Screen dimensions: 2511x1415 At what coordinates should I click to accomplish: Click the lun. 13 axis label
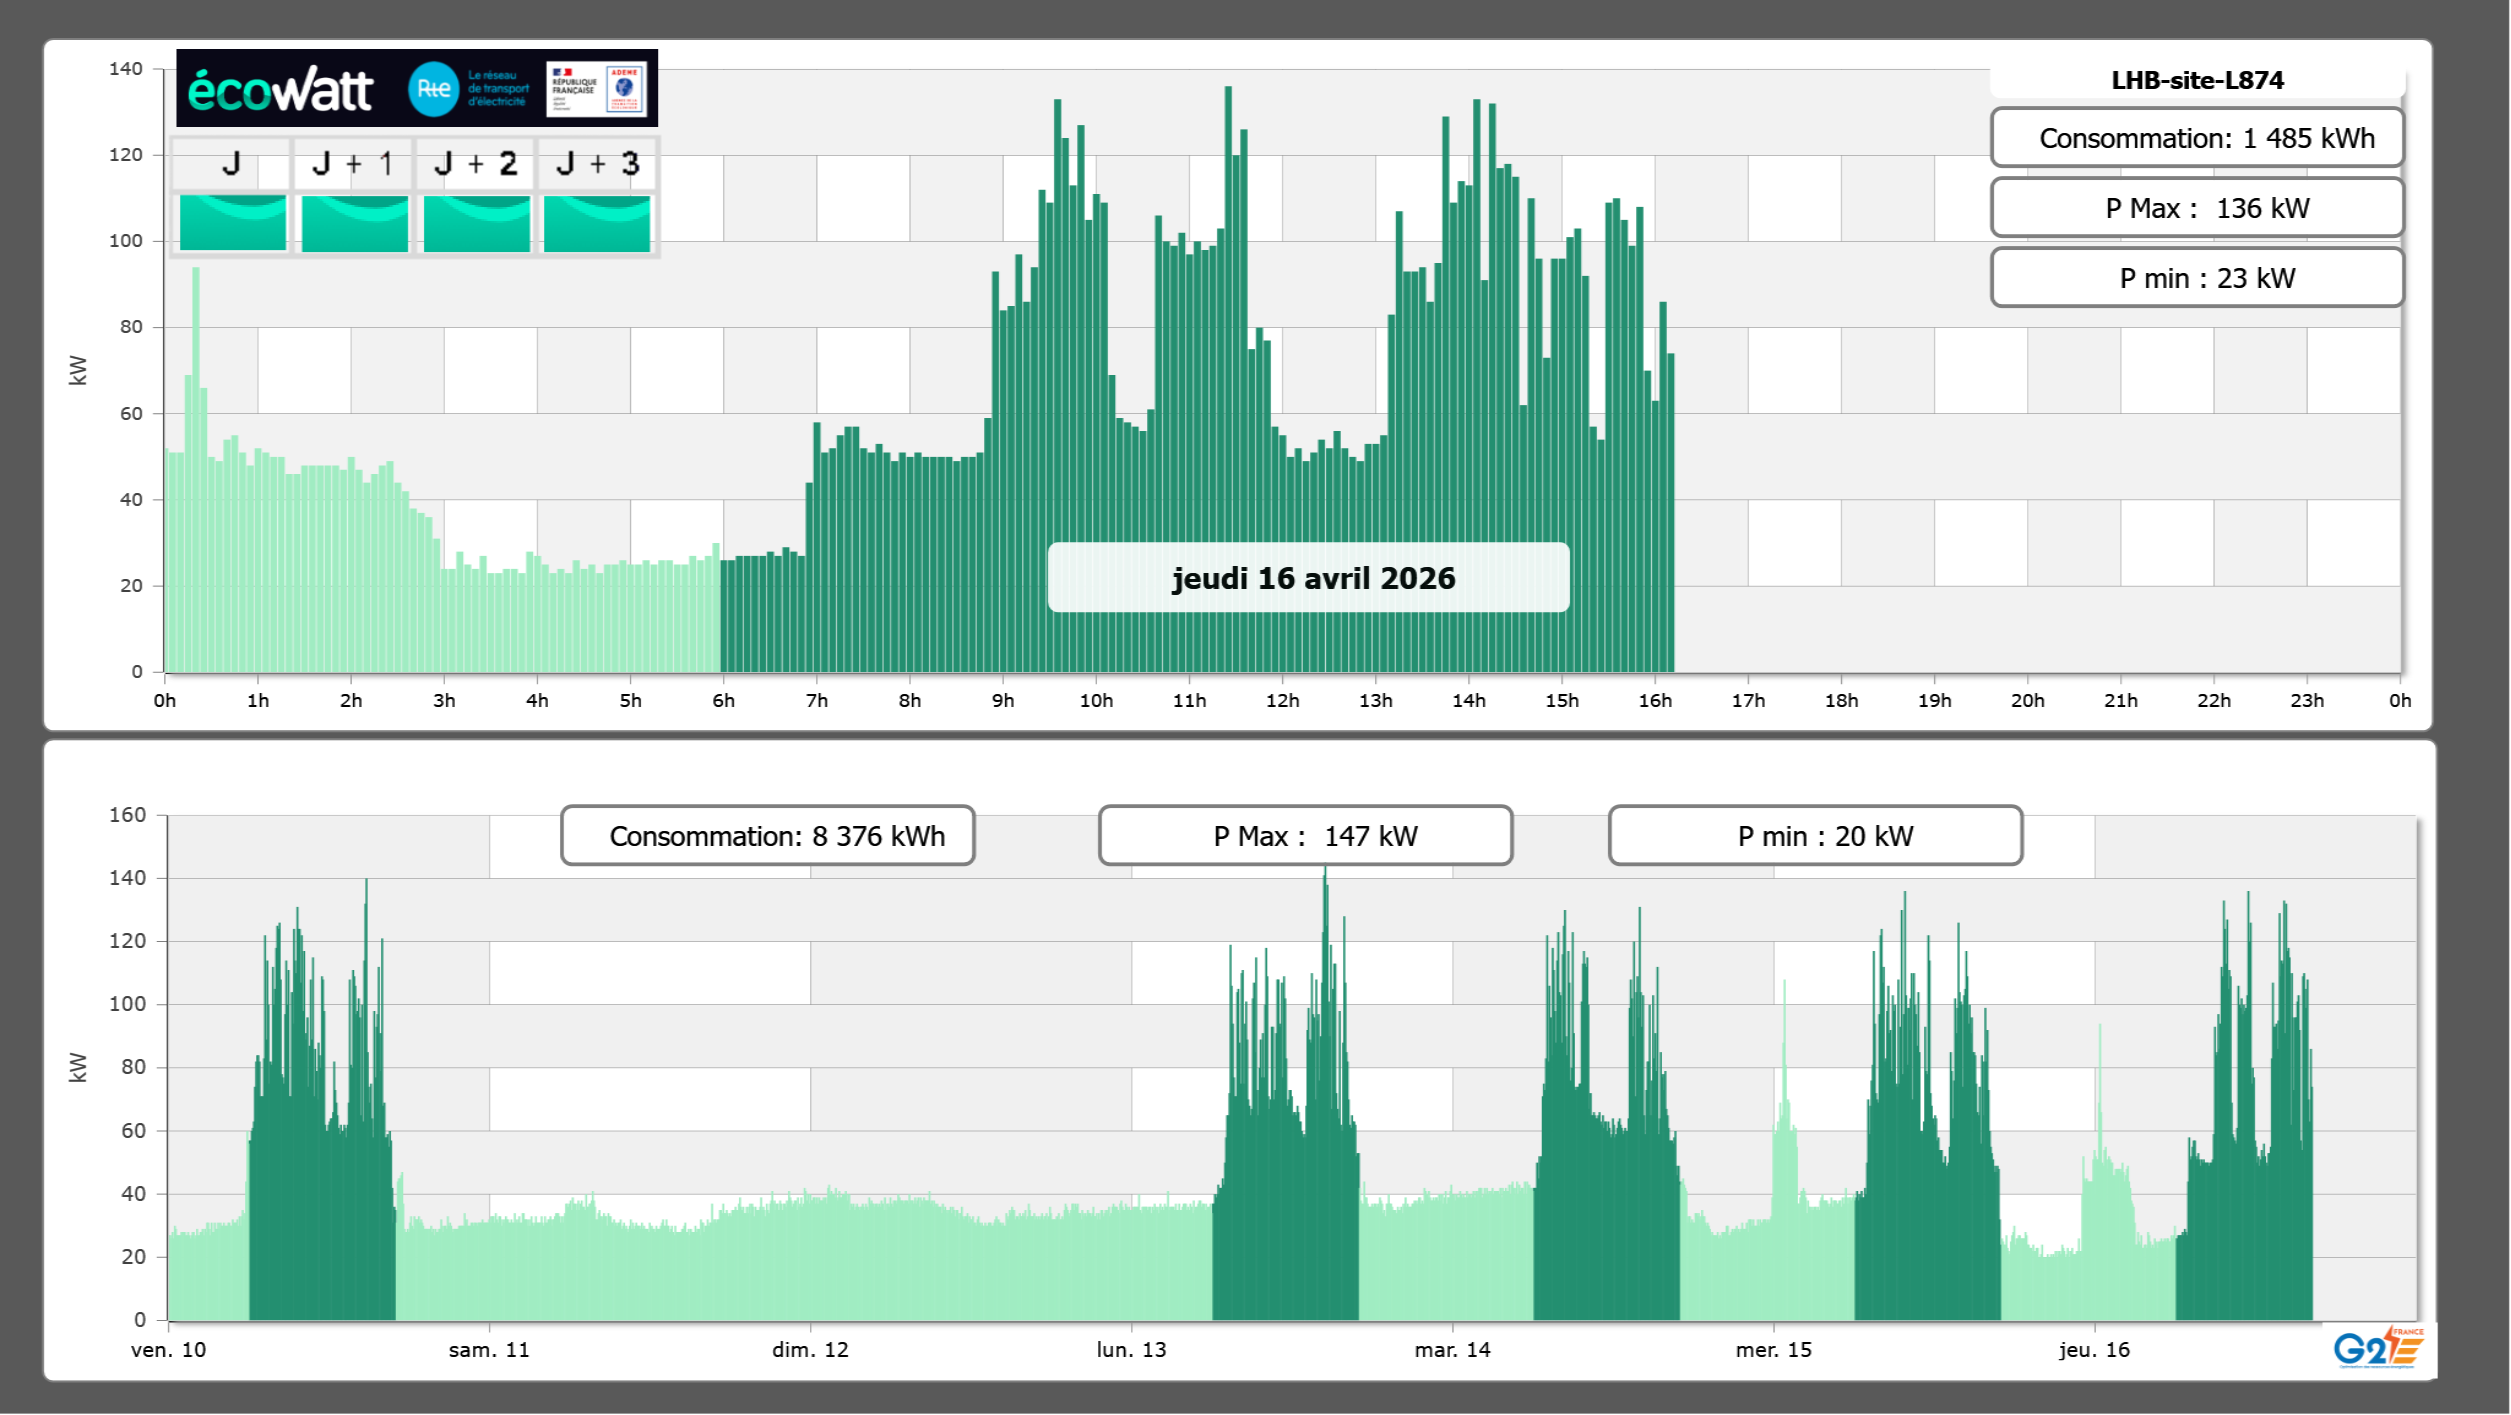point(1131,1350)
